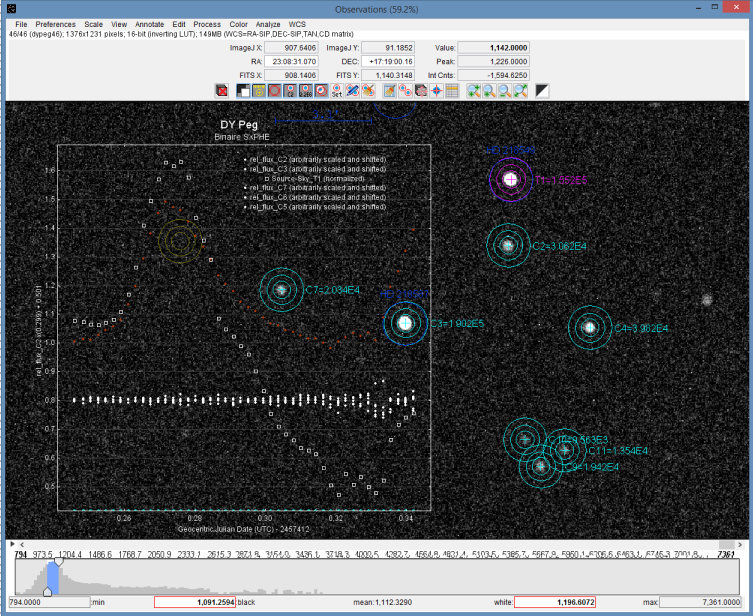Open the View menu

119,24
